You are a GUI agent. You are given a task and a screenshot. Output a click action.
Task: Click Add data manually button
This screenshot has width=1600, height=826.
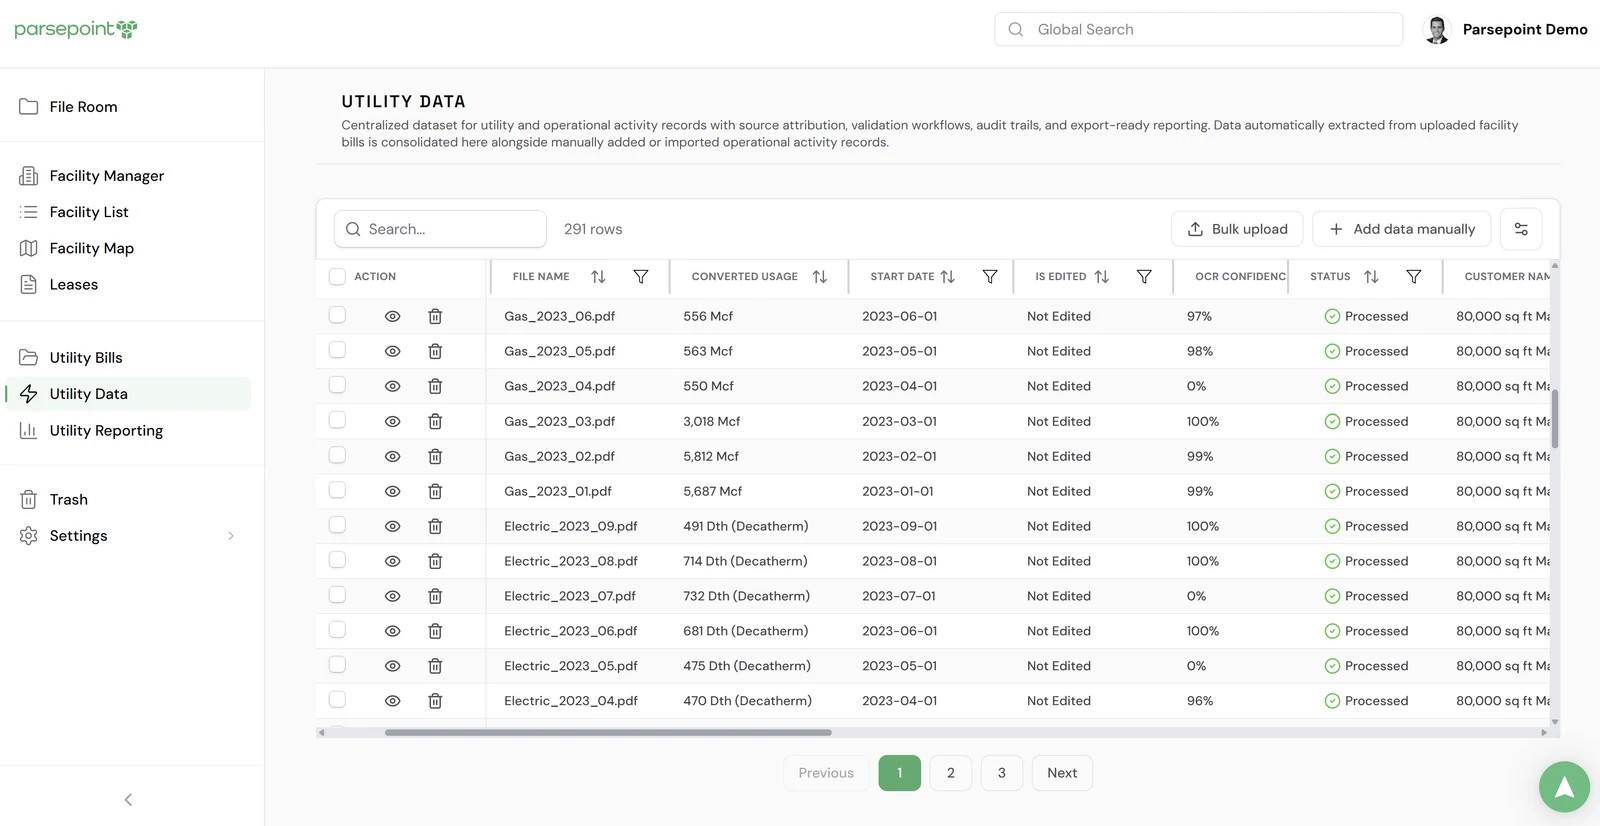(x=1401, y=229)
